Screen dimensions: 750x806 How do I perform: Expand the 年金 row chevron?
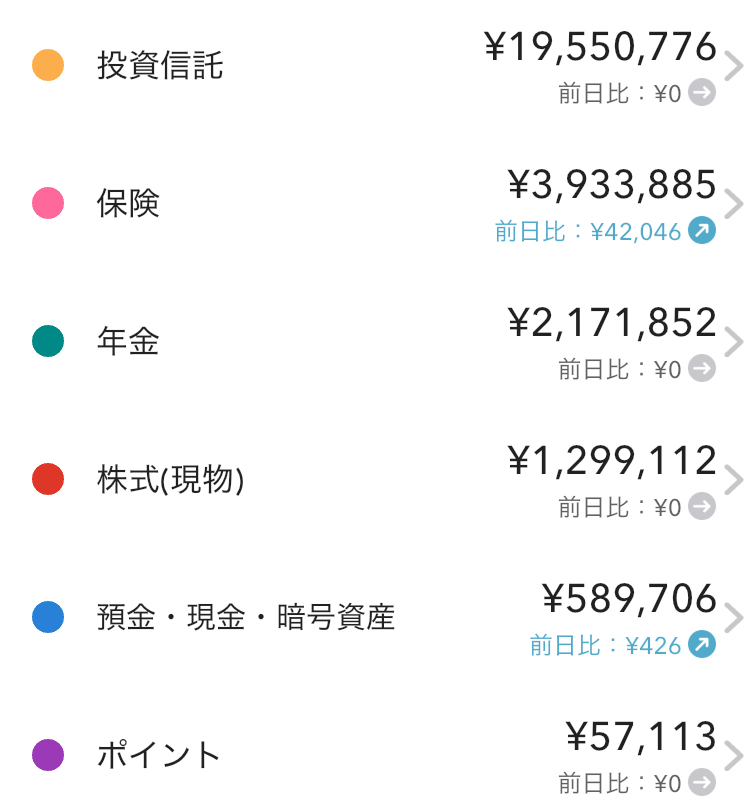coord(734,342)
